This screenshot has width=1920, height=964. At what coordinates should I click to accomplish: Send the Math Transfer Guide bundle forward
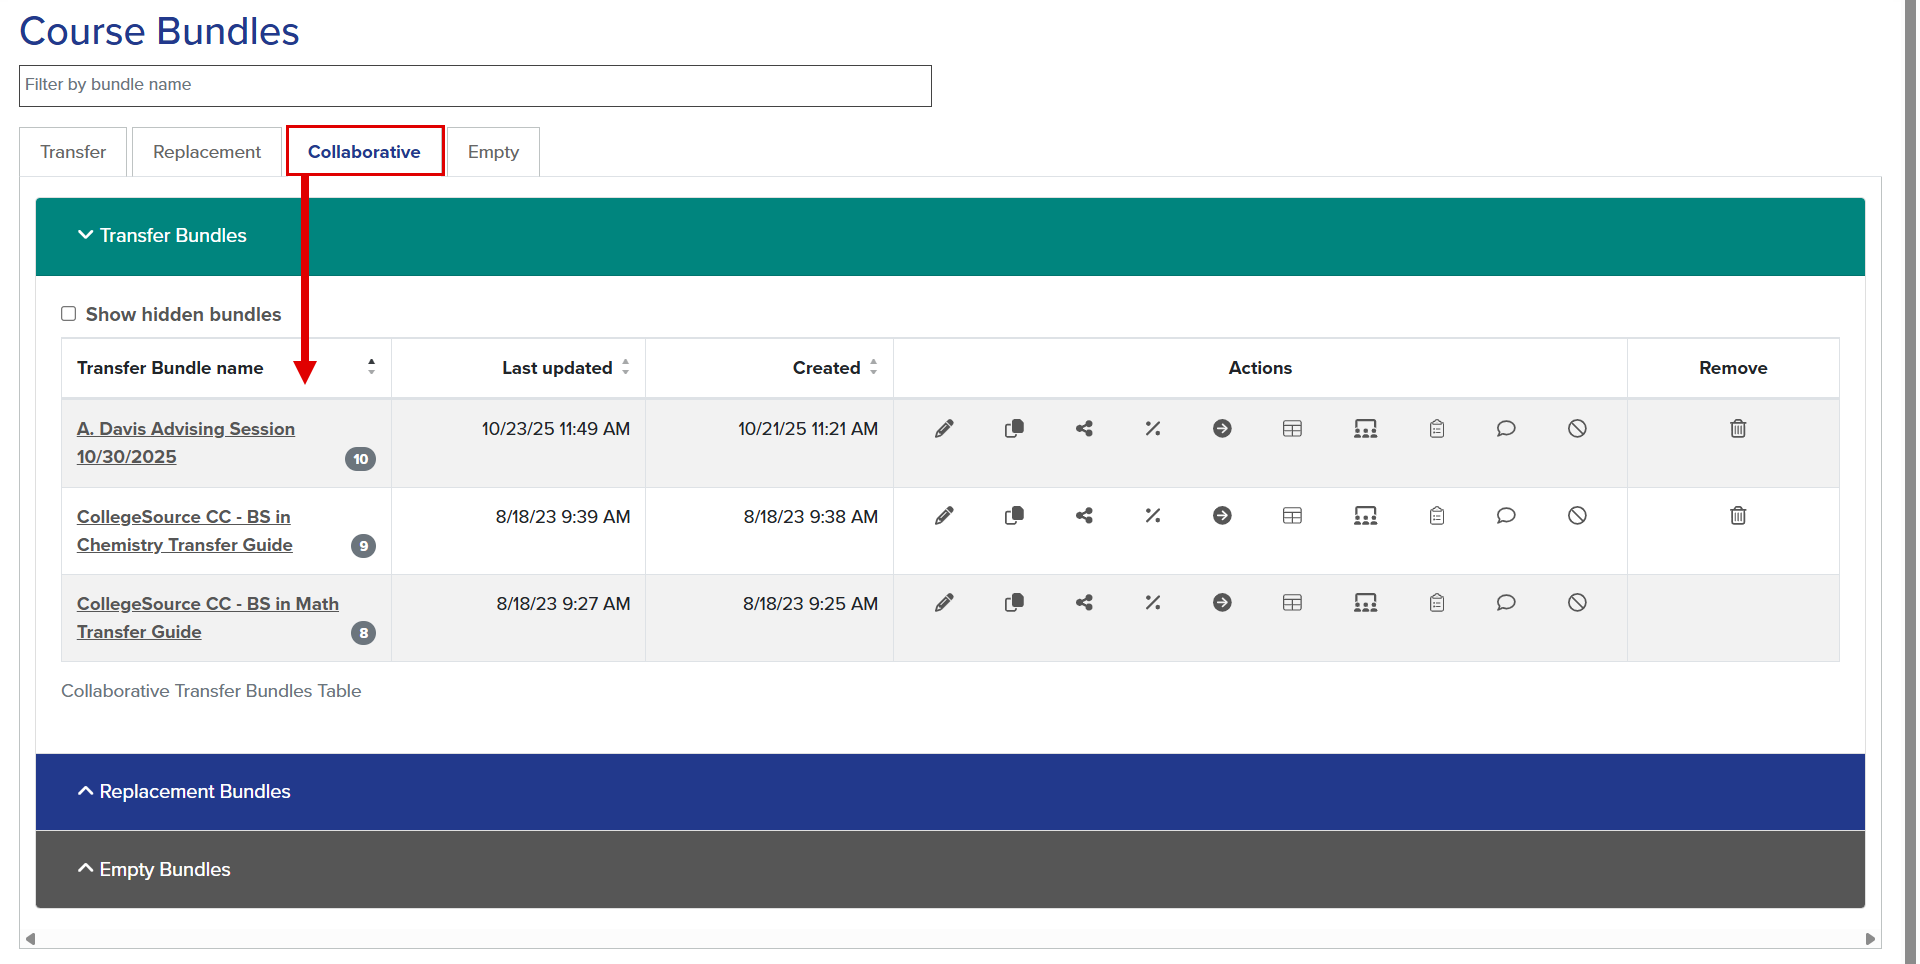point(1222,602)
